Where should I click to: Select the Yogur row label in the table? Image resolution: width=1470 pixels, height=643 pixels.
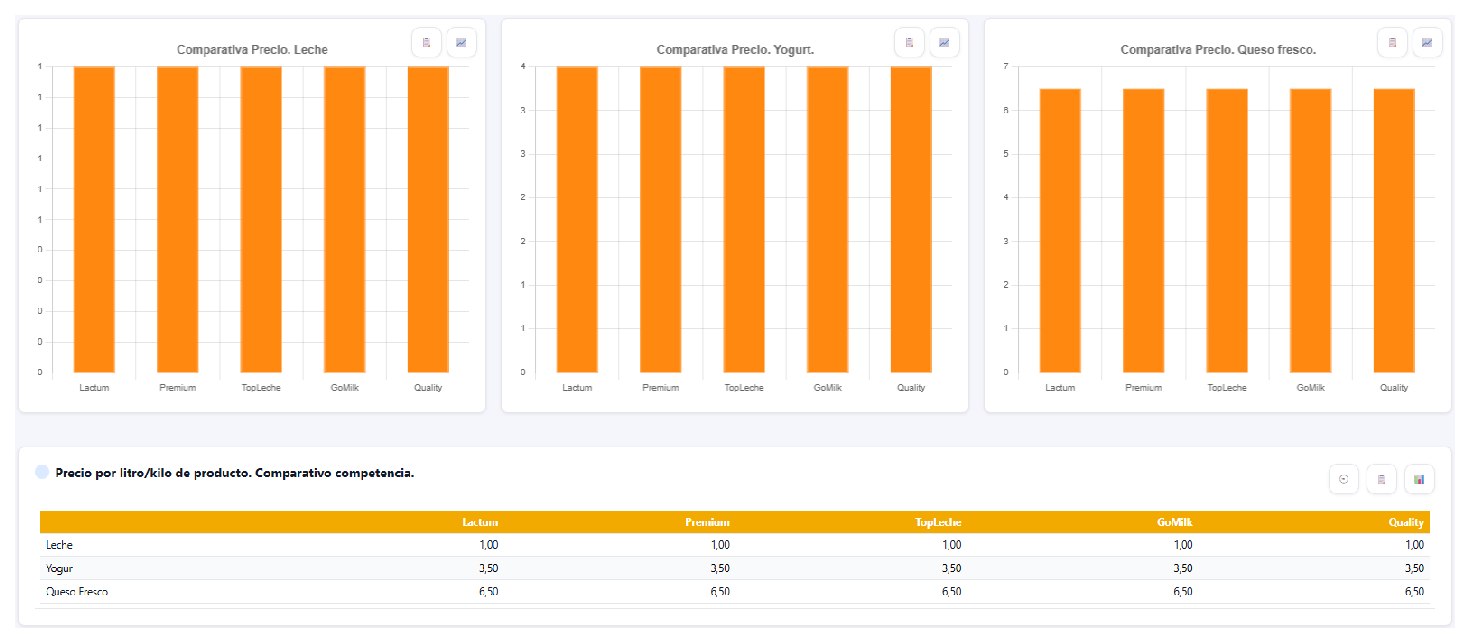coord(59,568)
